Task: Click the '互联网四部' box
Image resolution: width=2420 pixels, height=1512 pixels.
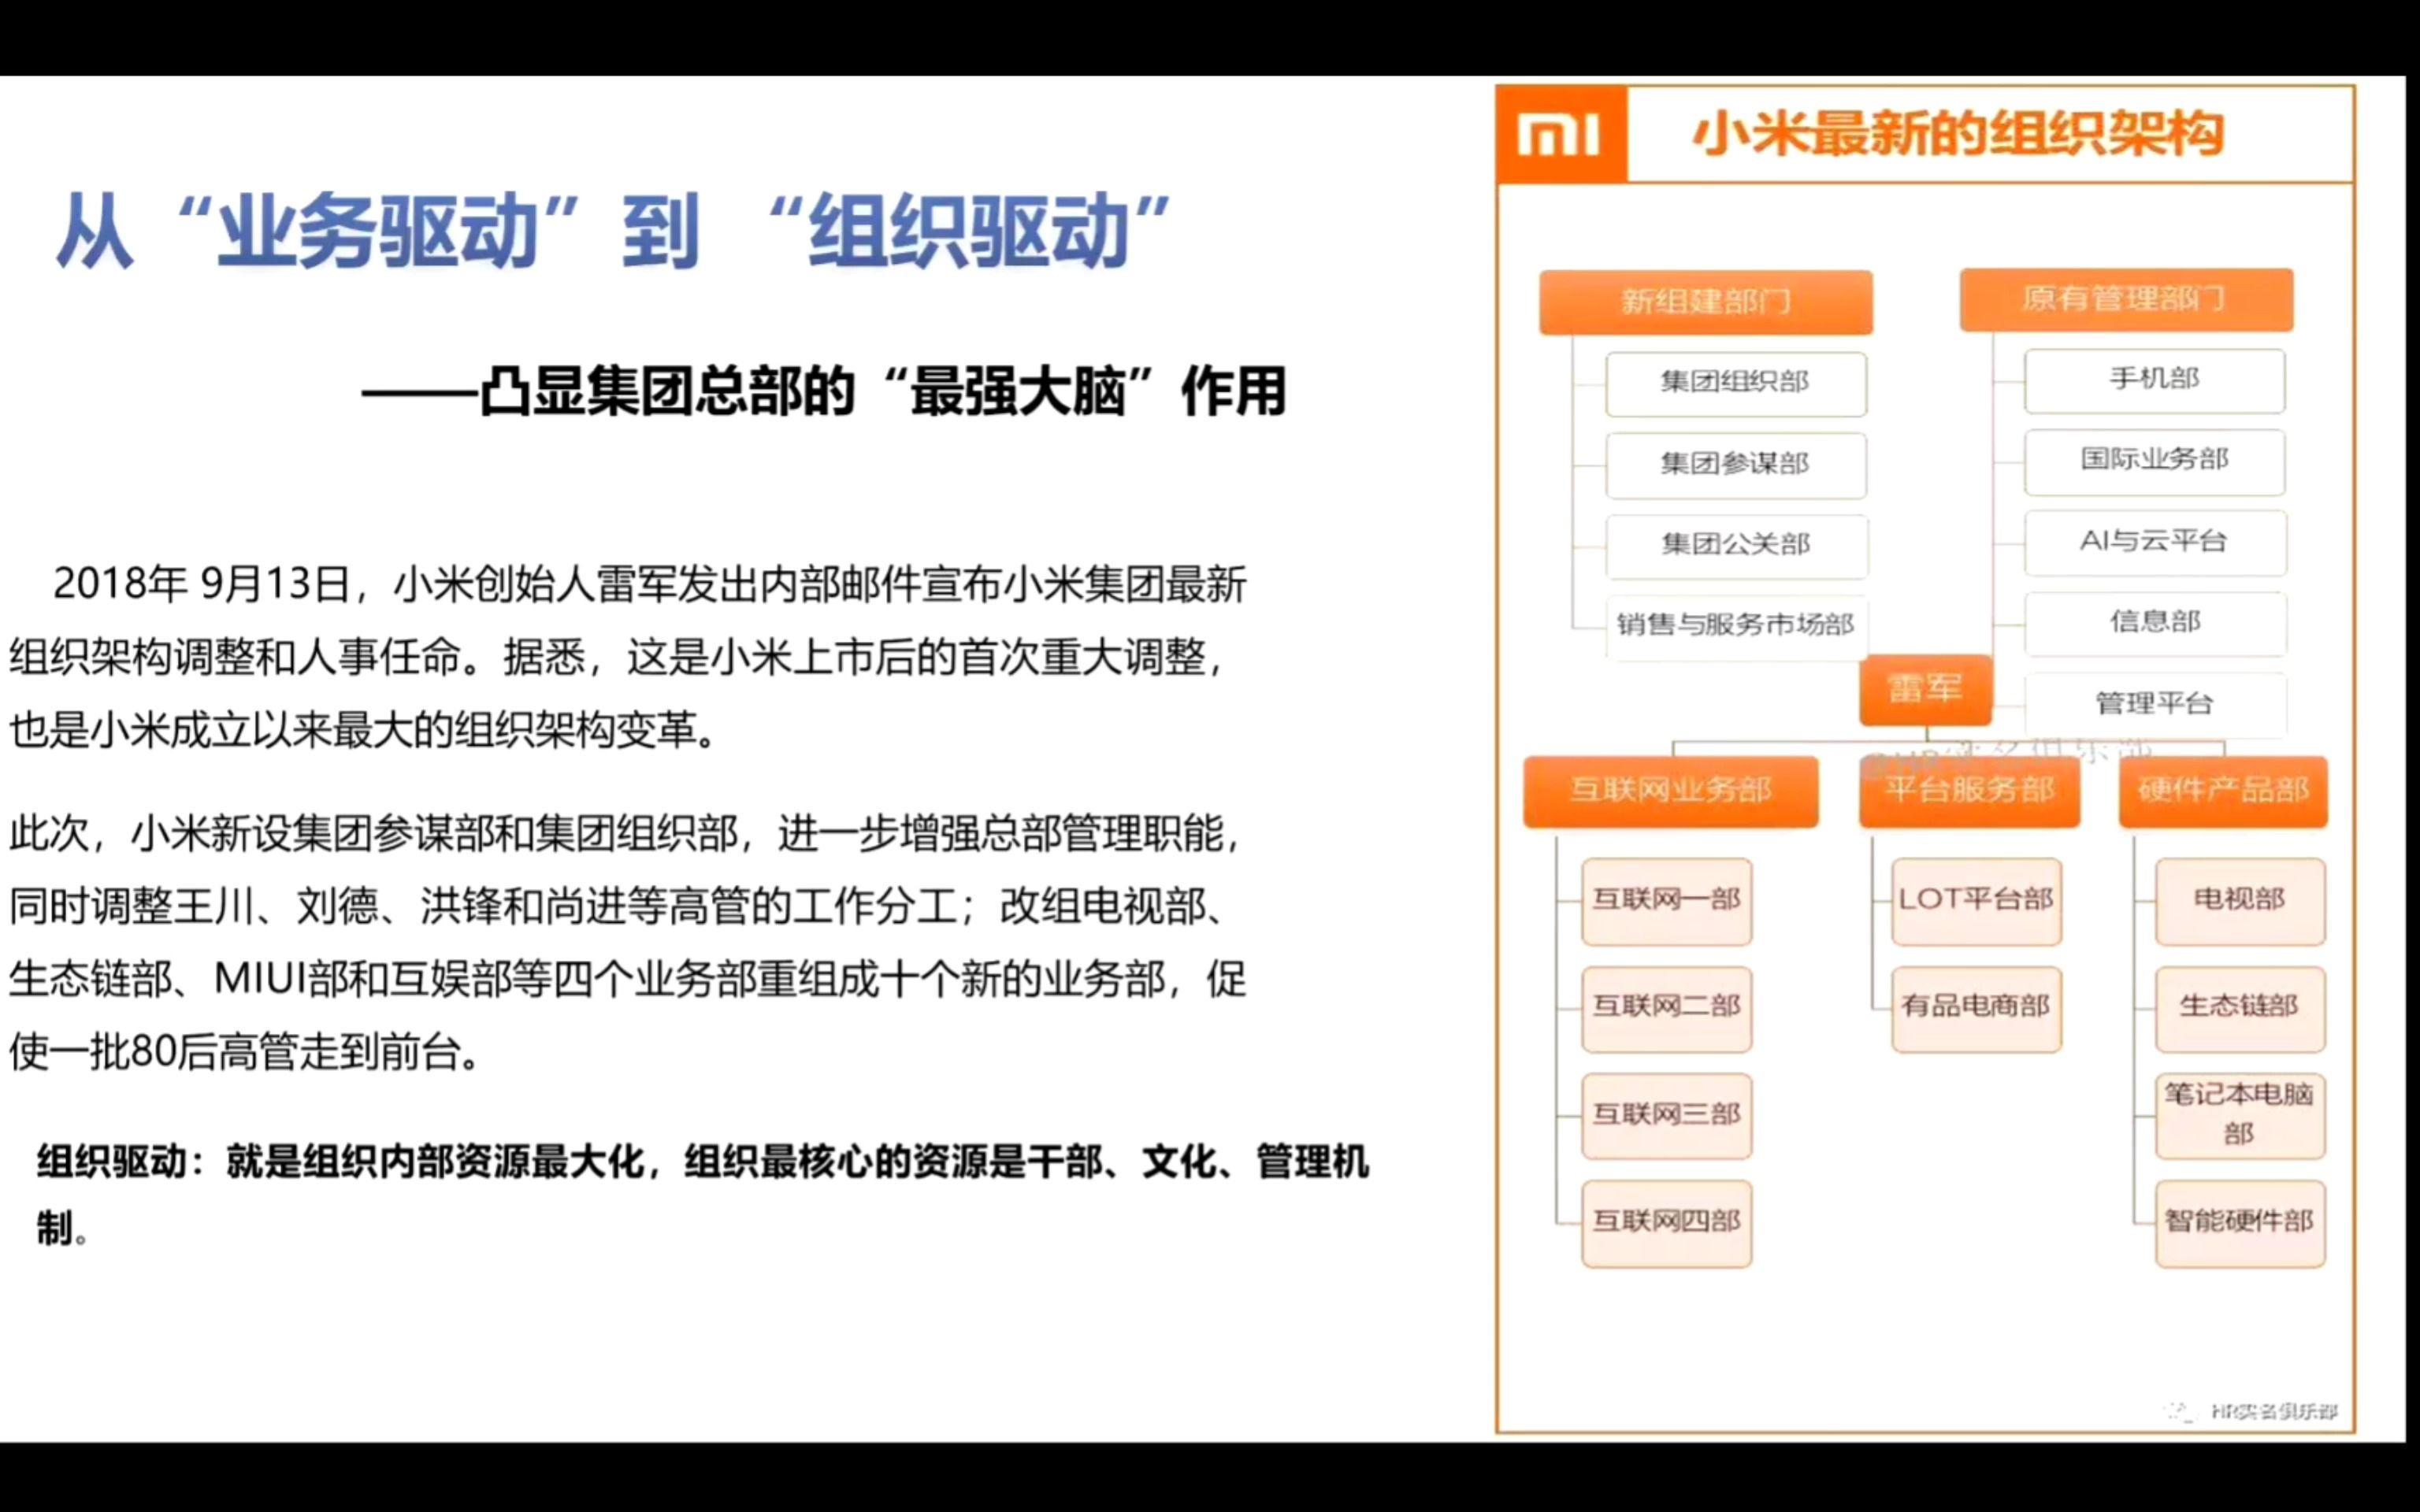Action: 1666,1223
